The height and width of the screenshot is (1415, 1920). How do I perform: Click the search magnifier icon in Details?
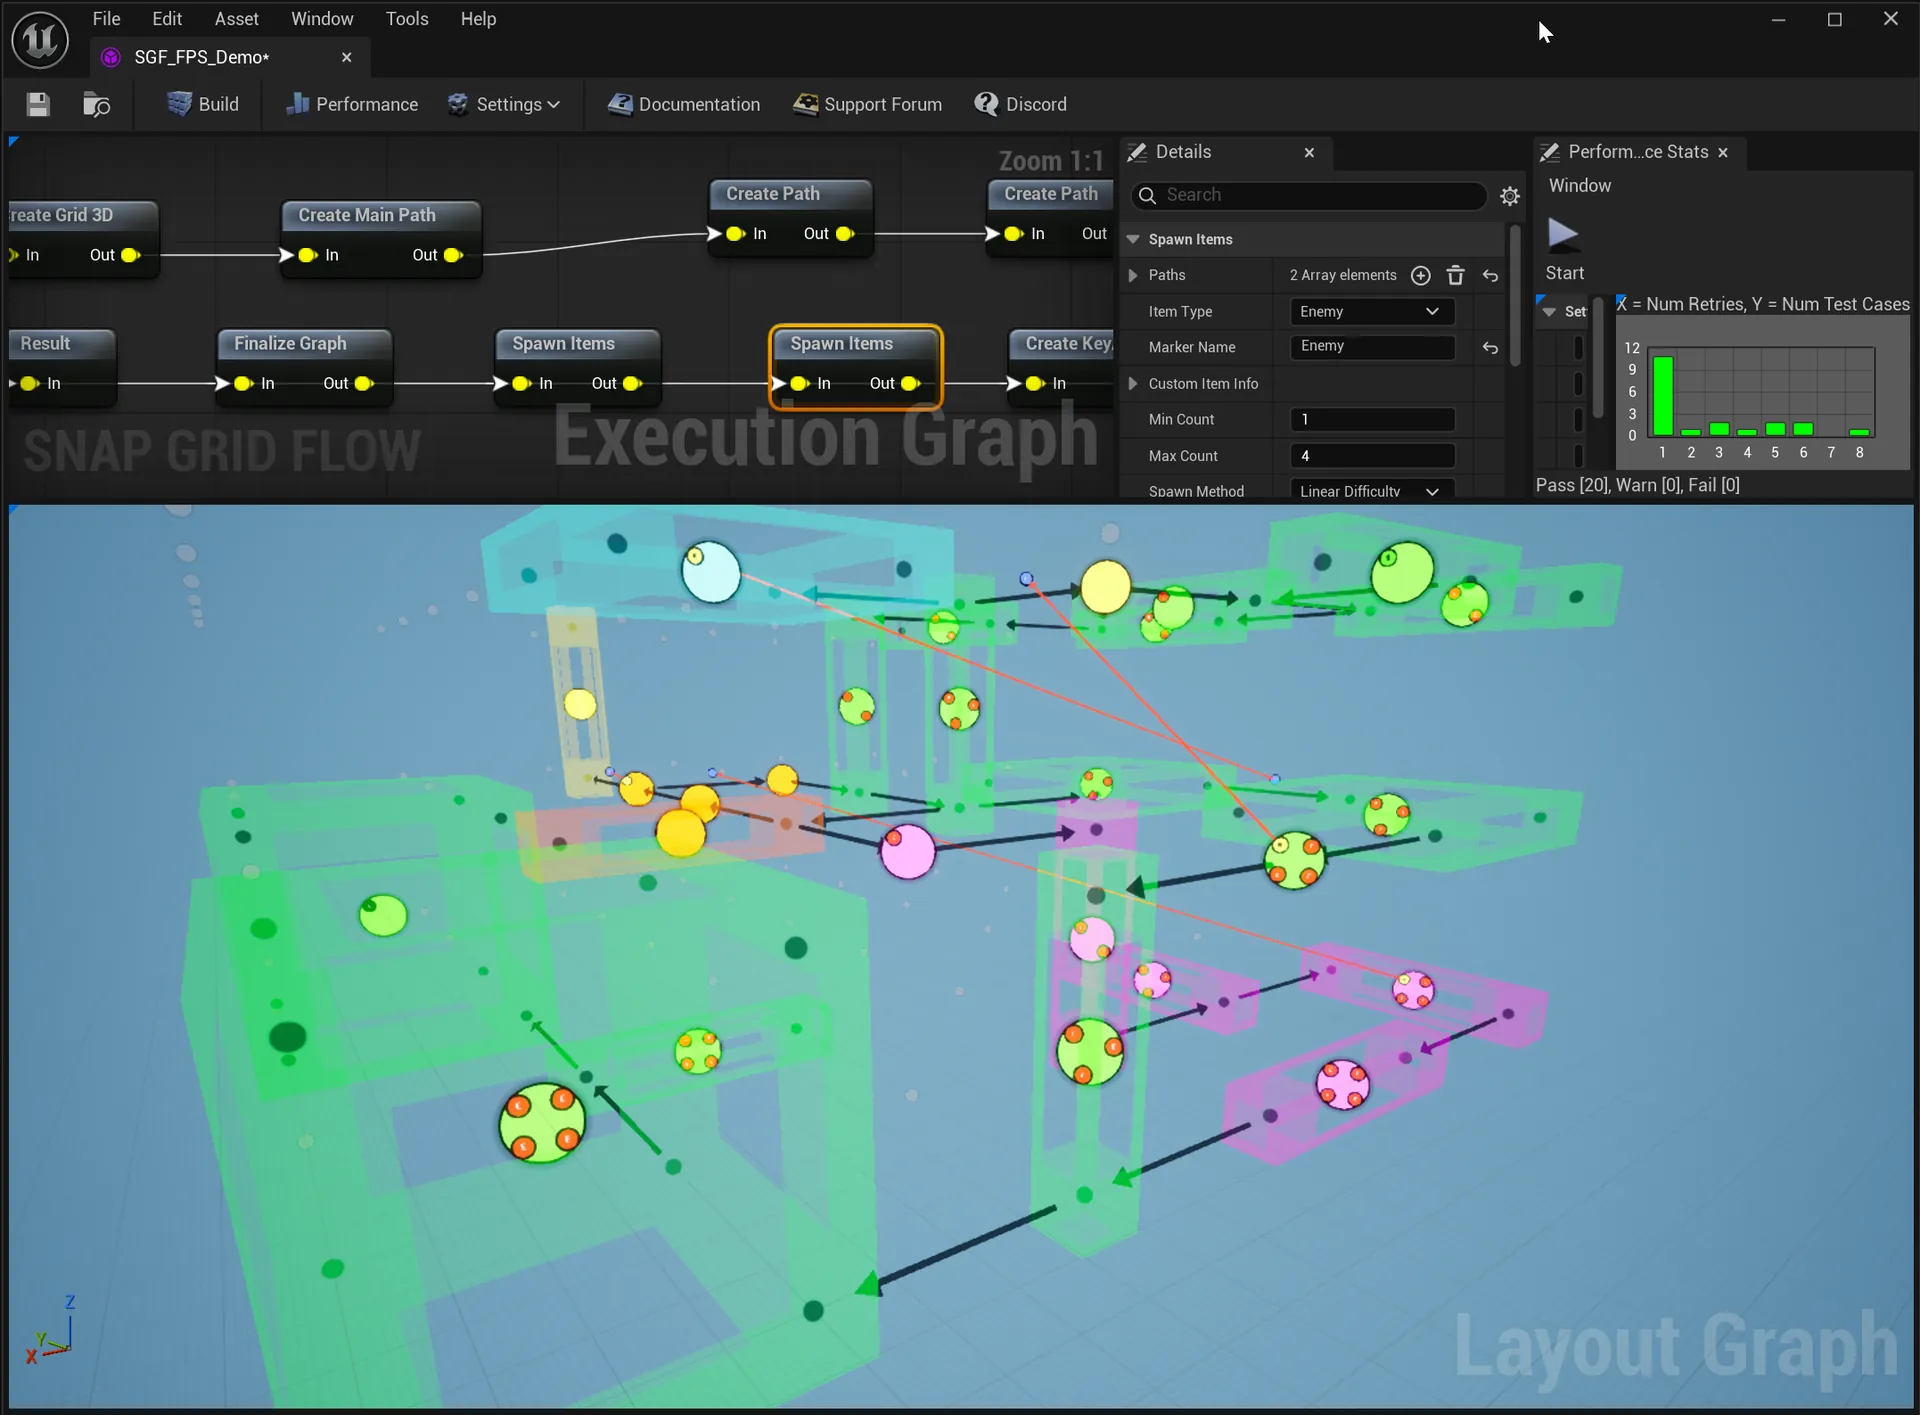(x=1148, y=195)
